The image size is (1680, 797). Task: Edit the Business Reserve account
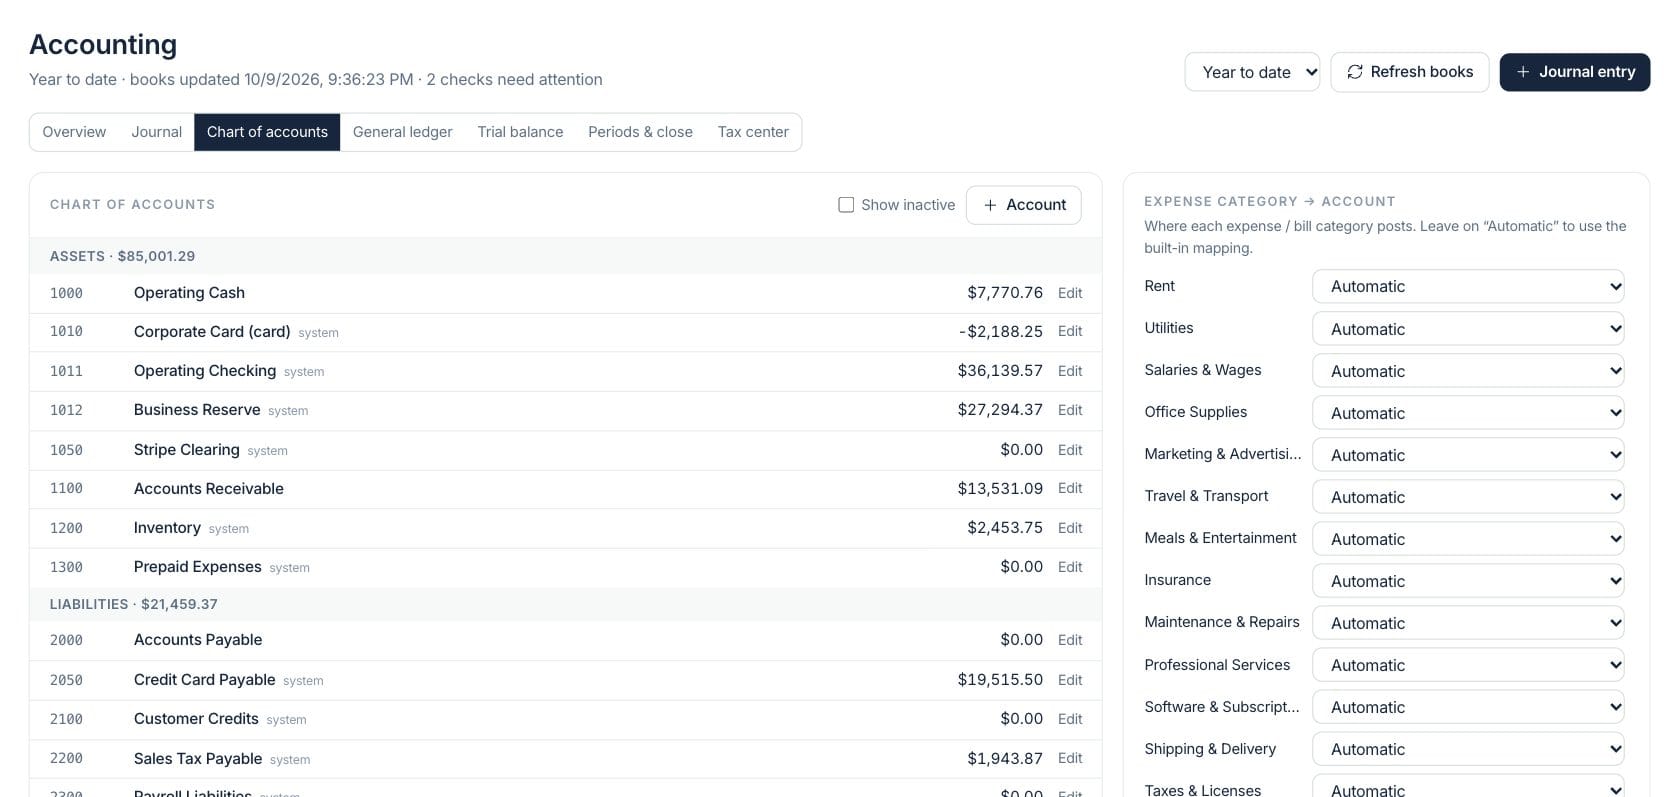[x=1070, y=410]
